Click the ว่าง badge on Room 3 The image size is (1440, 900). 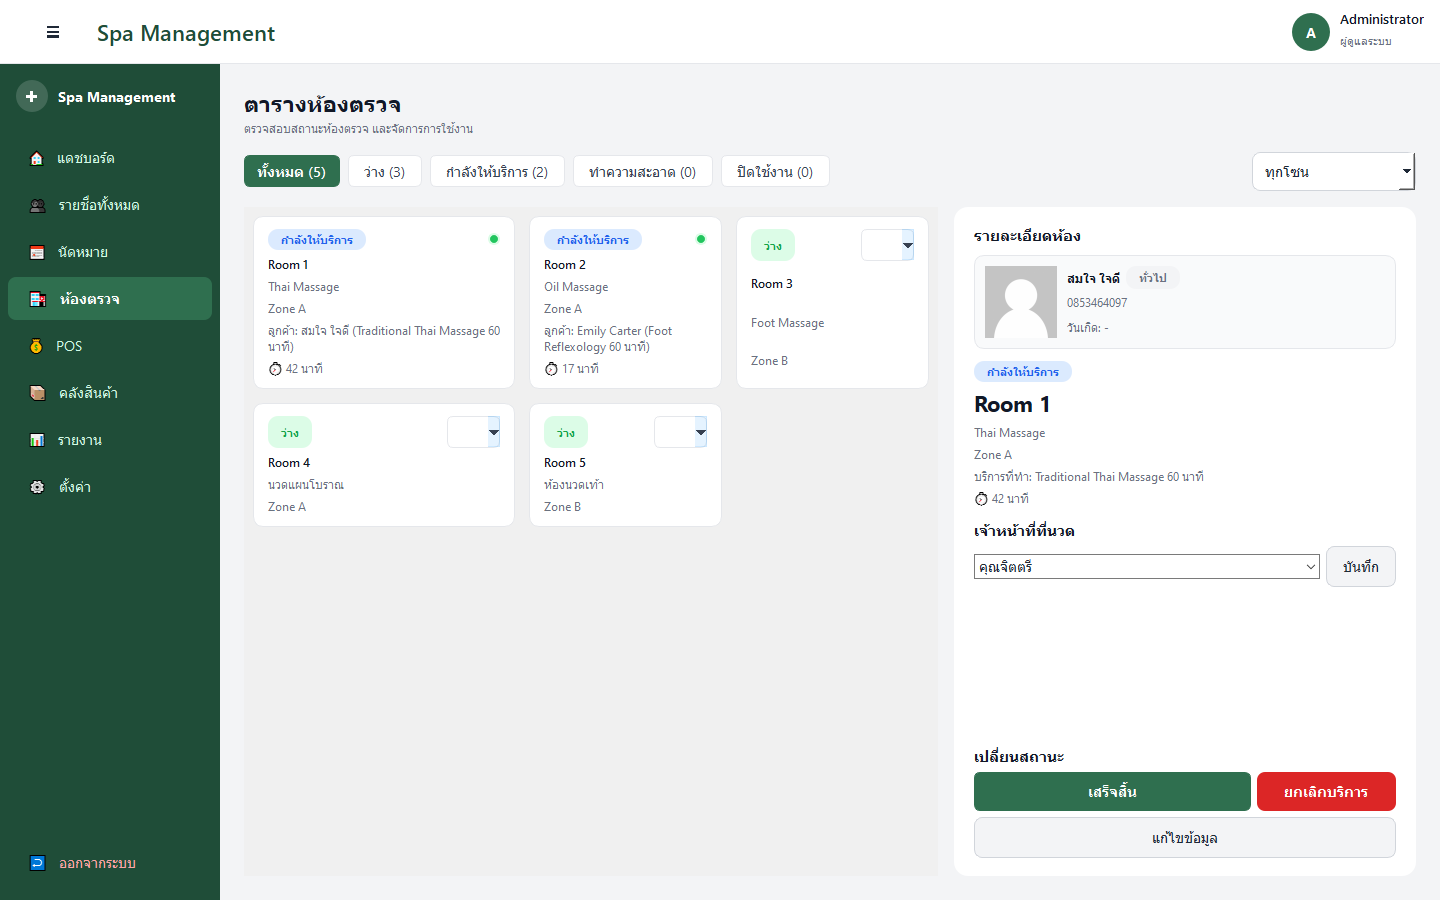[773, 245]
